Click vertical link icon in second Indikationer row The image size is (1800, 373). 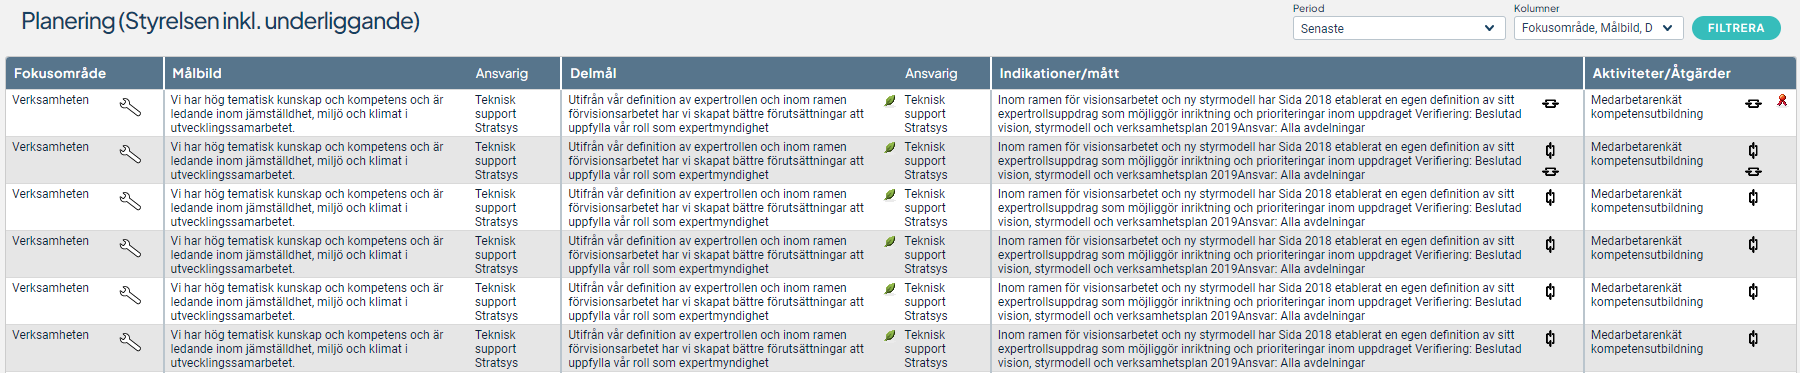pos(1550,151)
